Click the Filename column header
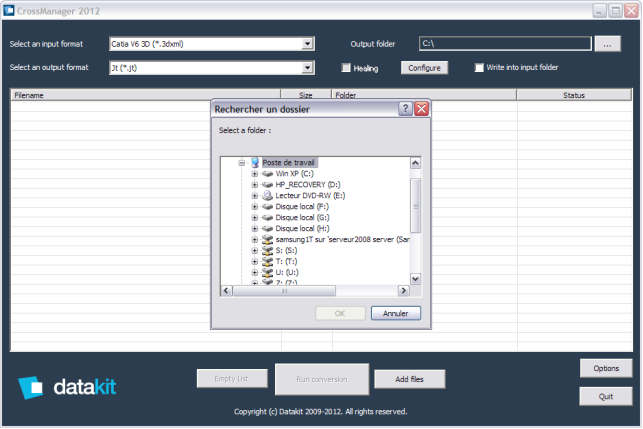This screenshot has width=643, height=429. 146,95
